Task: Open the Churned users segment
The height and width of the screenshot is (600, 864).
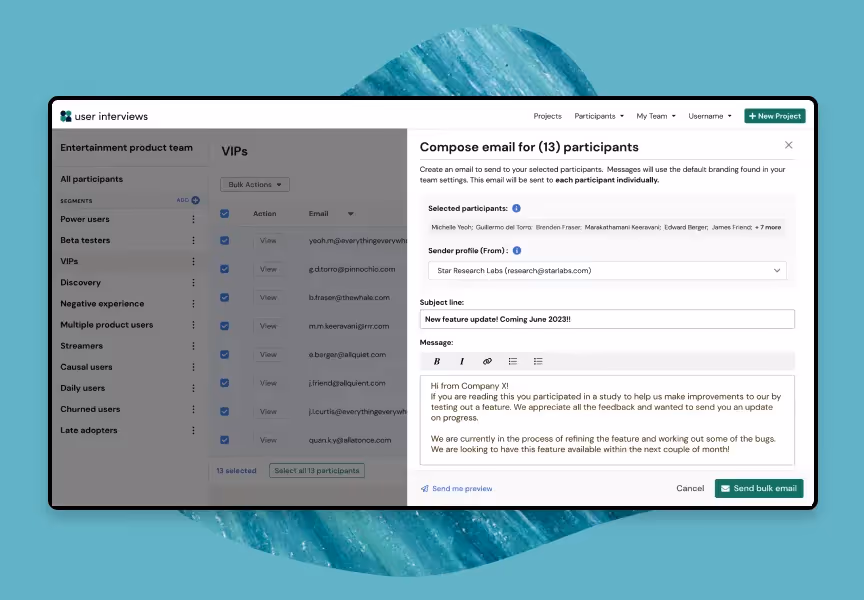Action: (90, 409)
